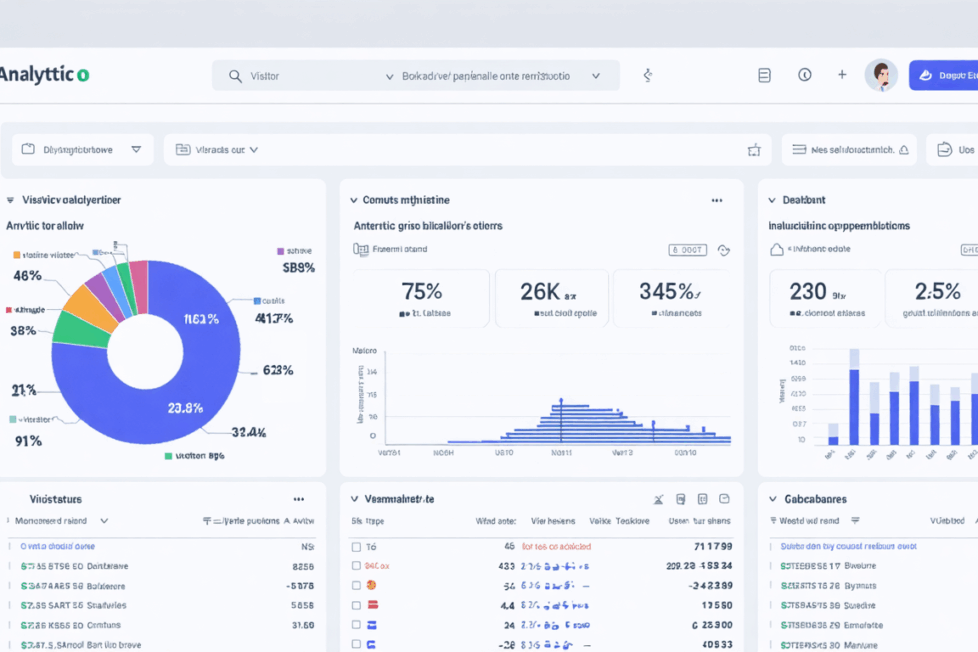Open the Bokadrve panenalle dropdown arrow
The width and height of the screenshot is (978, 652).
click(x=596, y=76)
